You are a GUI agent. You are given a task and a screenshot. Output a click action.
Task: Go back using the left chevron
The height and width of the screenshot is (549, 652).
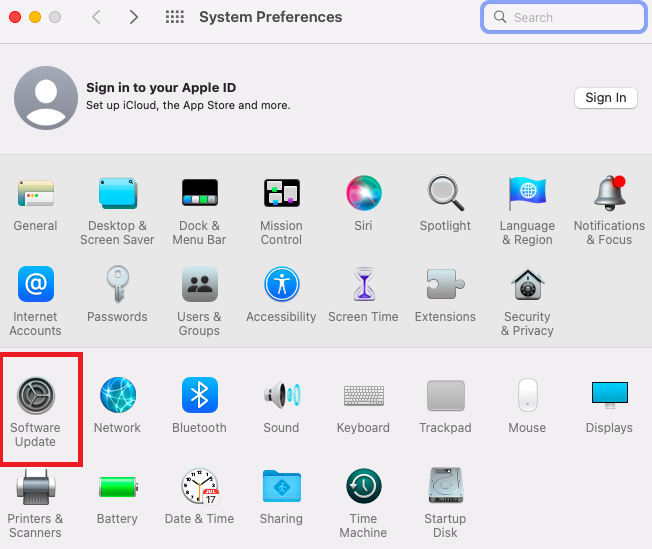(x=96, y=17)
